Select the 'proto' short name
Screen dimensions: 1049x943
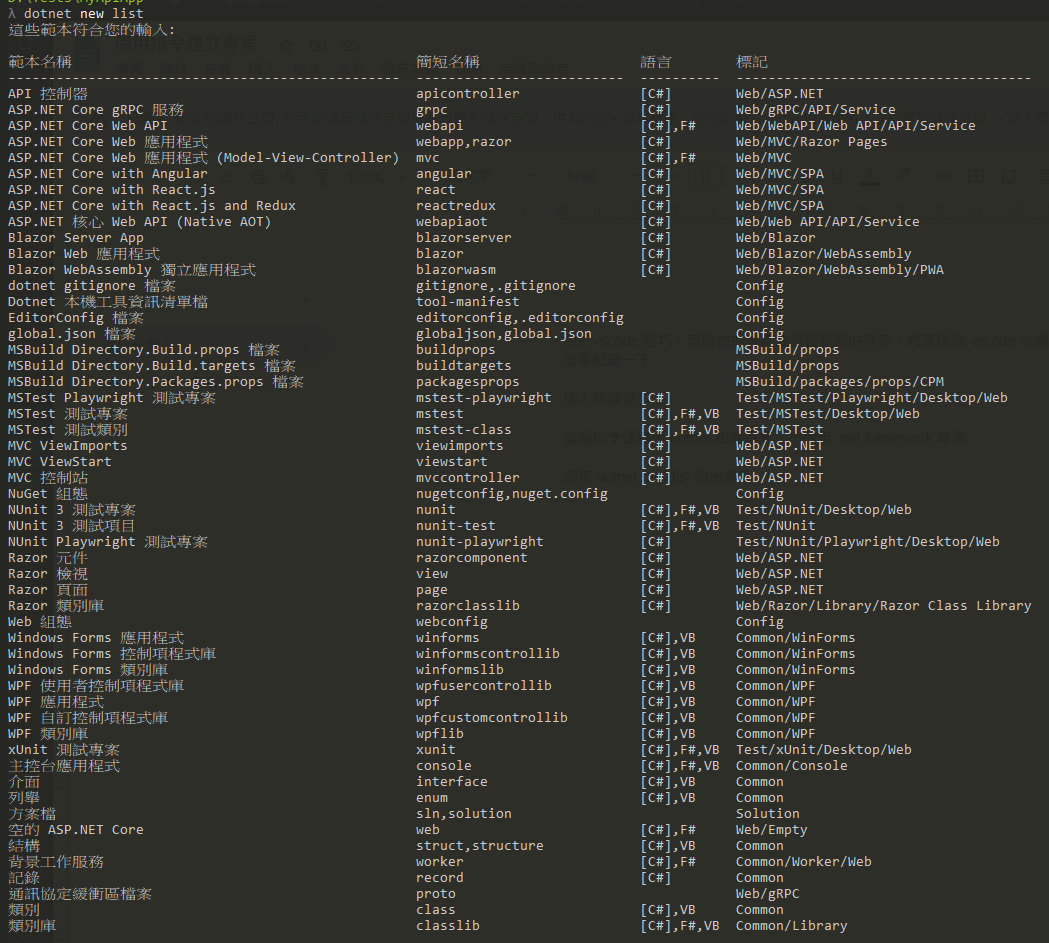[x=436, y=894]
